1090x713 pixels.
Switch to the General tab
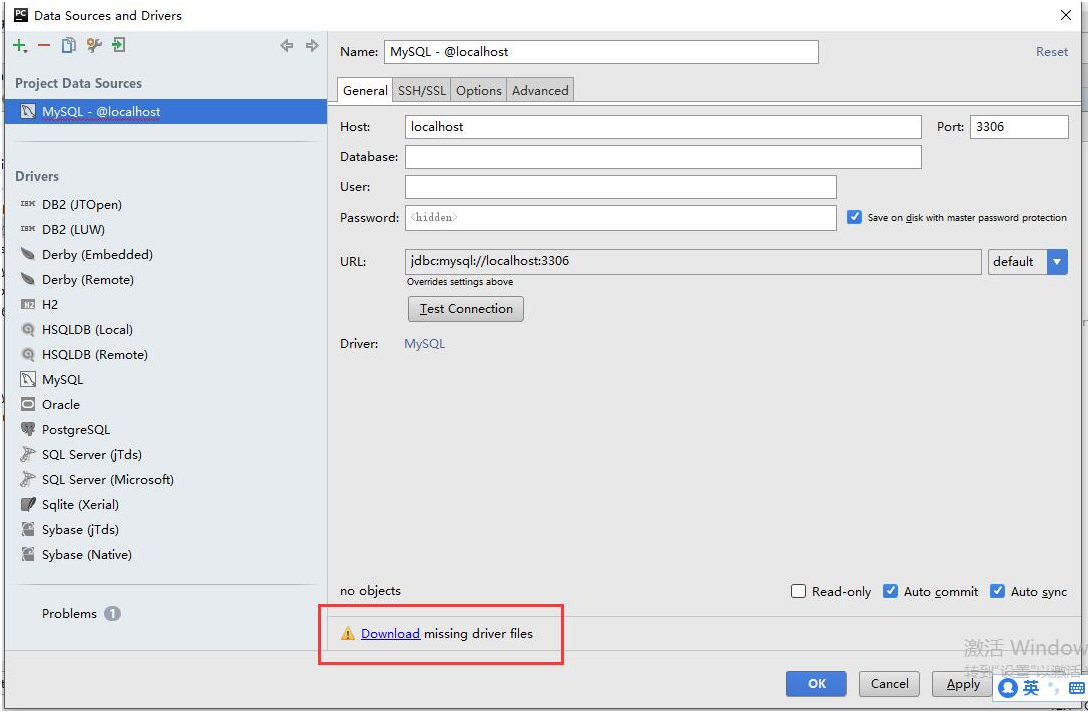pos(365,90)
